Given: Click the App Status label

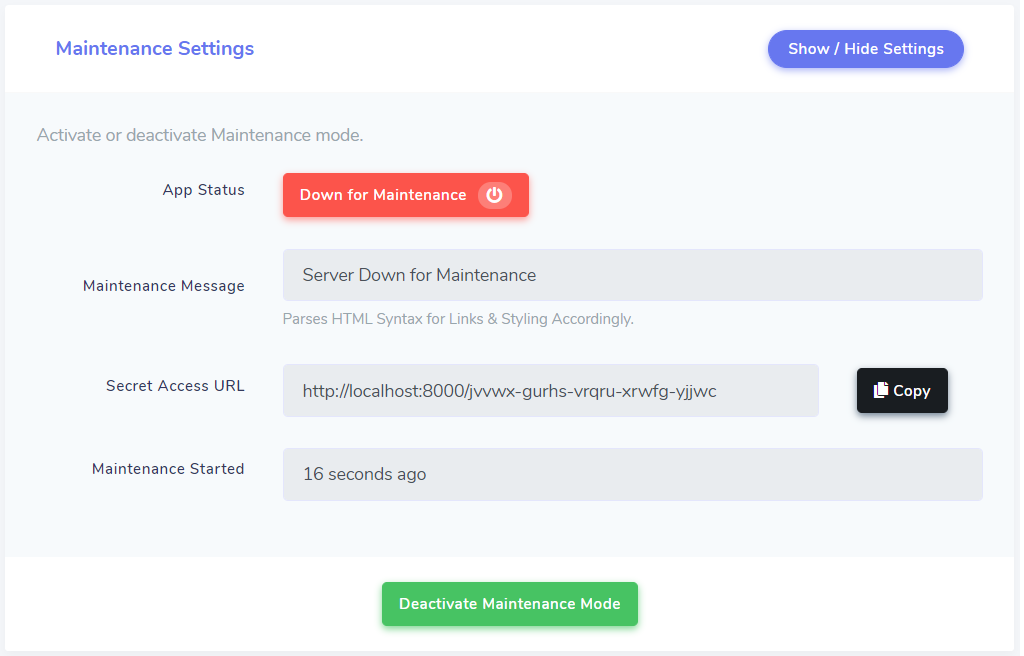Looking at the screenshot, I should click(204, 189).
